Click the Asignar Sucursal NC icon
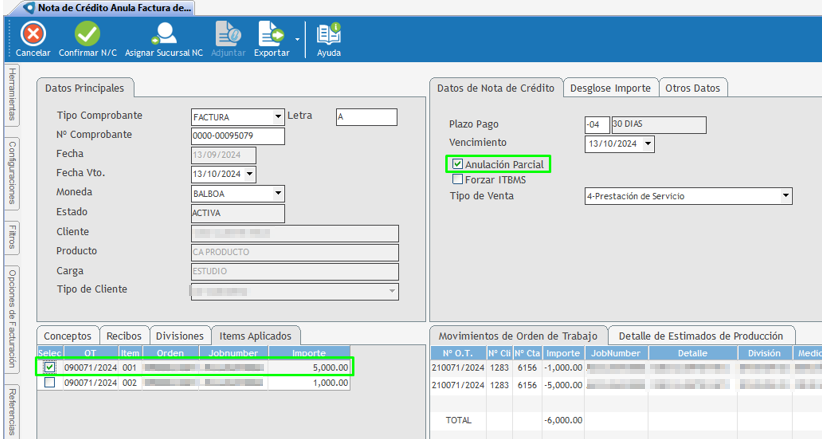Screen dimensions: 822x439 [163, 35]
